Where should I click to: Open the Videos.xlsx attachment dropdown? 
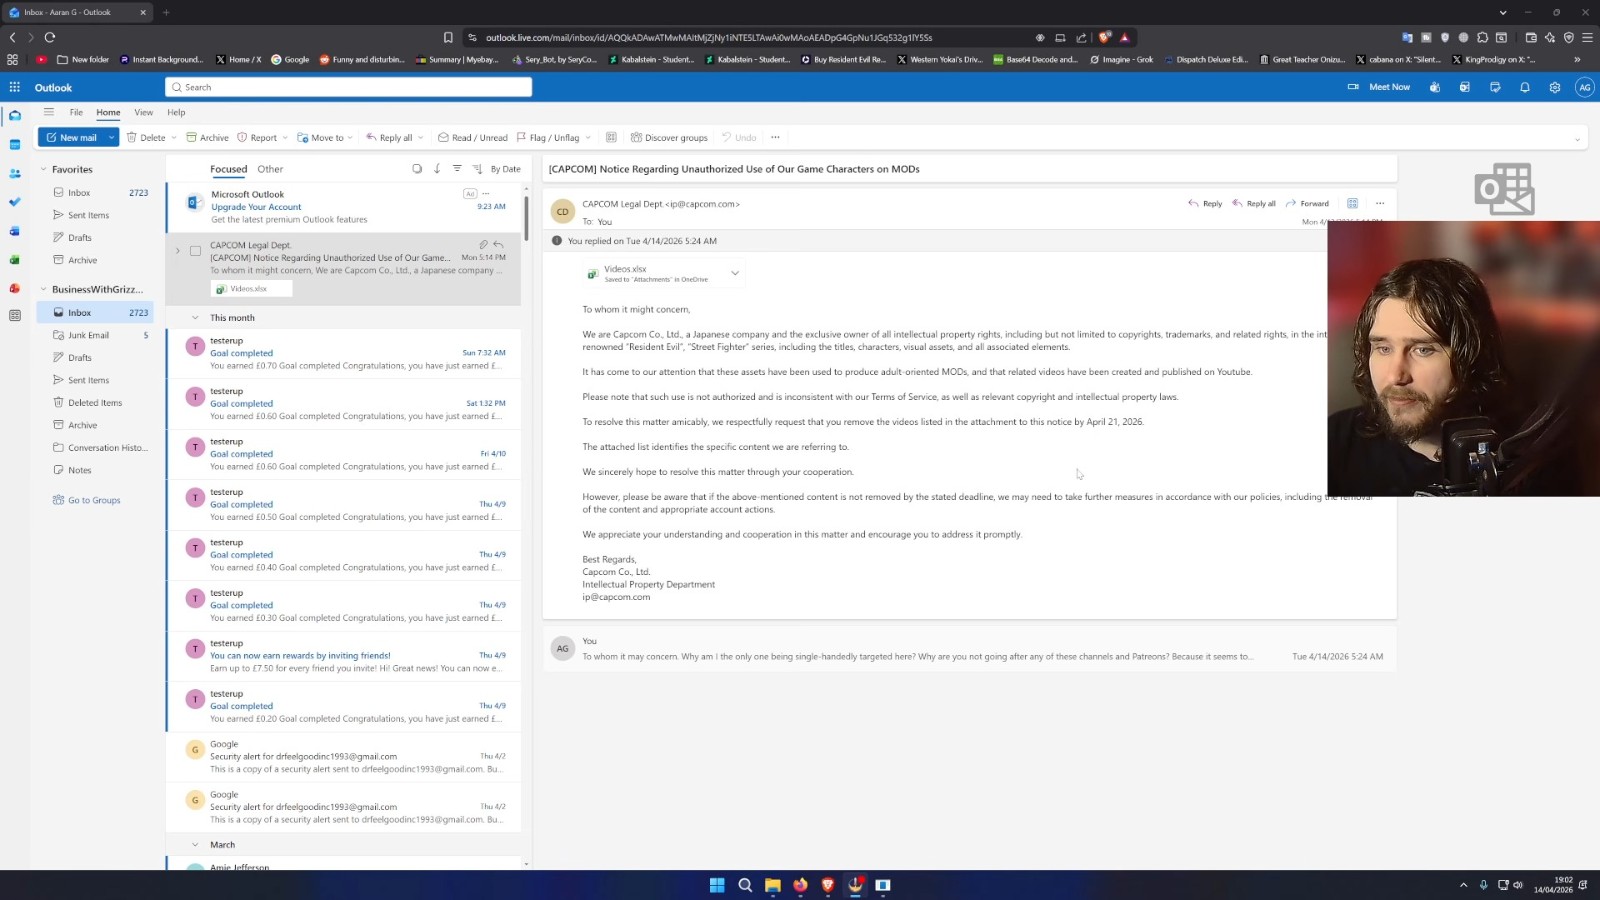coord(735,273)
